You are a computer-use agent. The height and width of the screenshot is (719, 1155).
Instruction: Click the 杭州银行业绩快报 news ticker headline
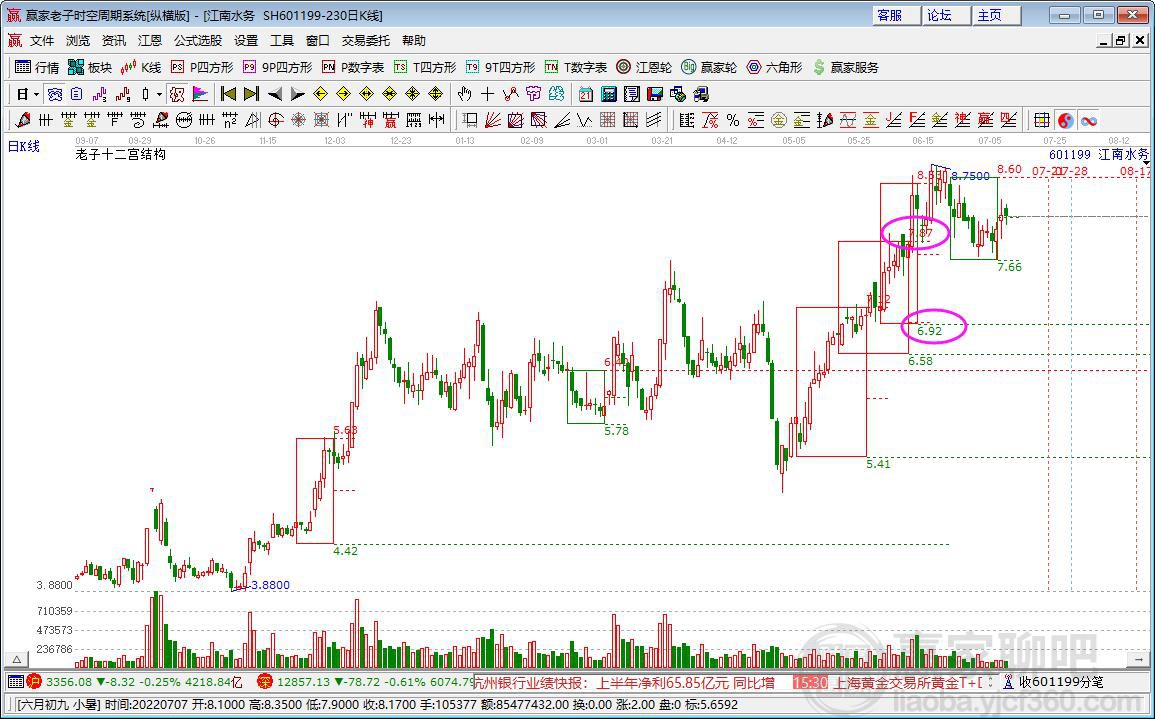[622, 683]
